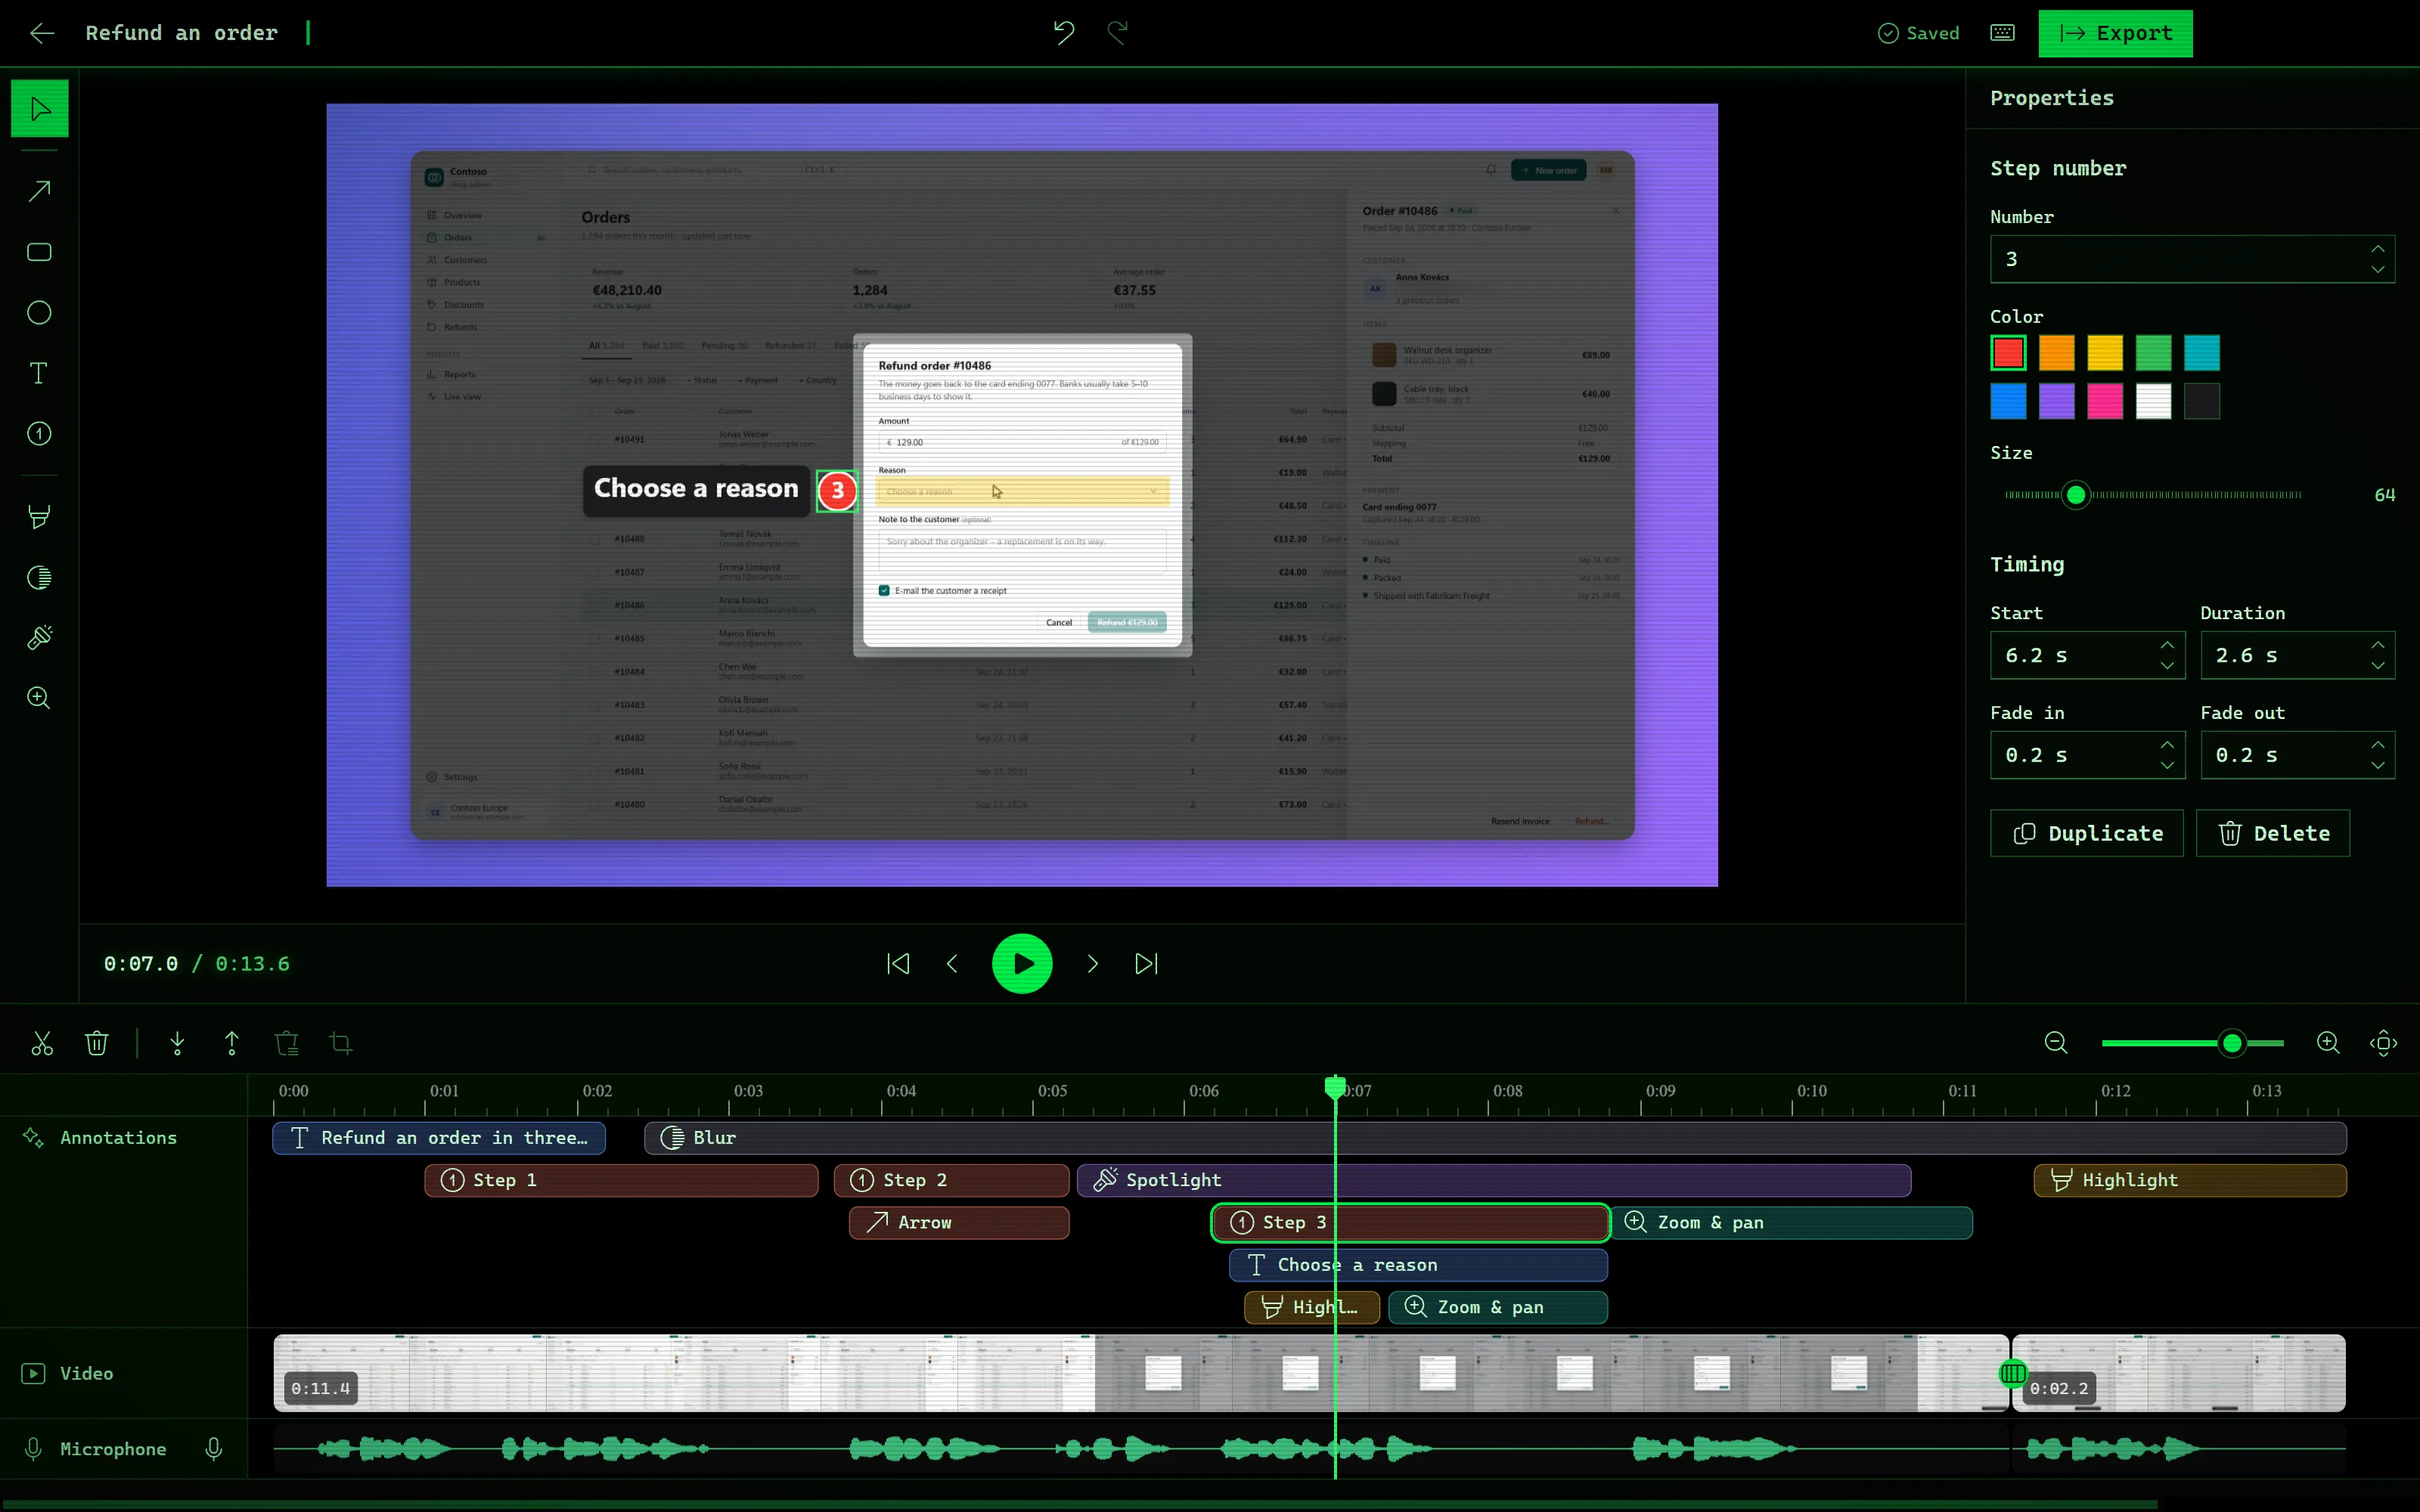
Task: Click the Duplicate button
Action: coord(2086,833)
